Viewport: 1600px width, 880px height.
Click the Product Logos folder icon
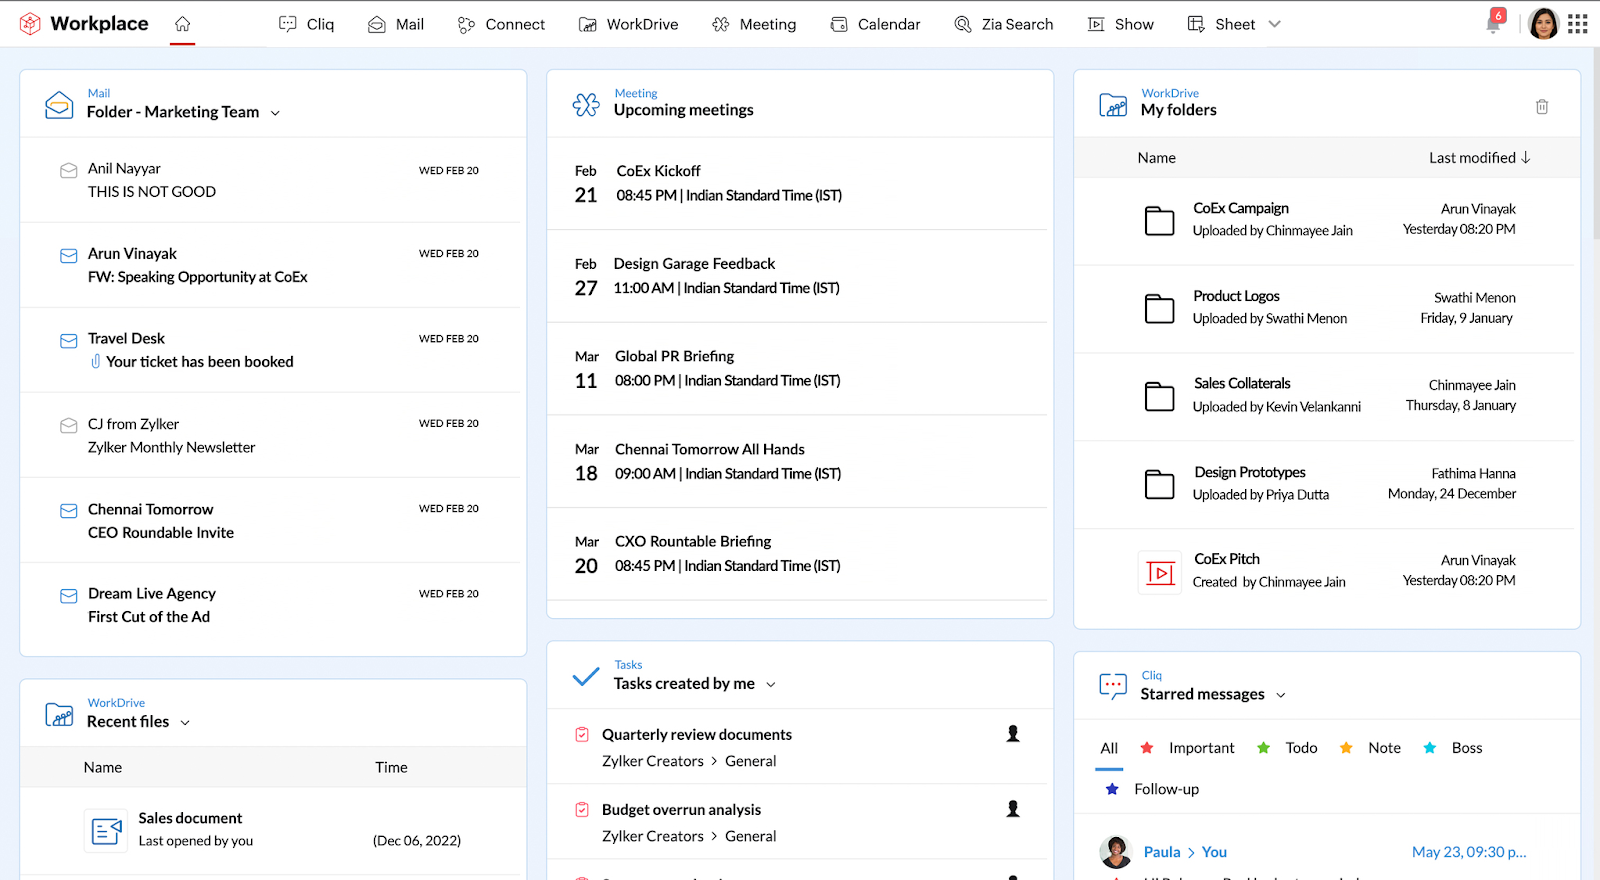(x=1159, y=308)
